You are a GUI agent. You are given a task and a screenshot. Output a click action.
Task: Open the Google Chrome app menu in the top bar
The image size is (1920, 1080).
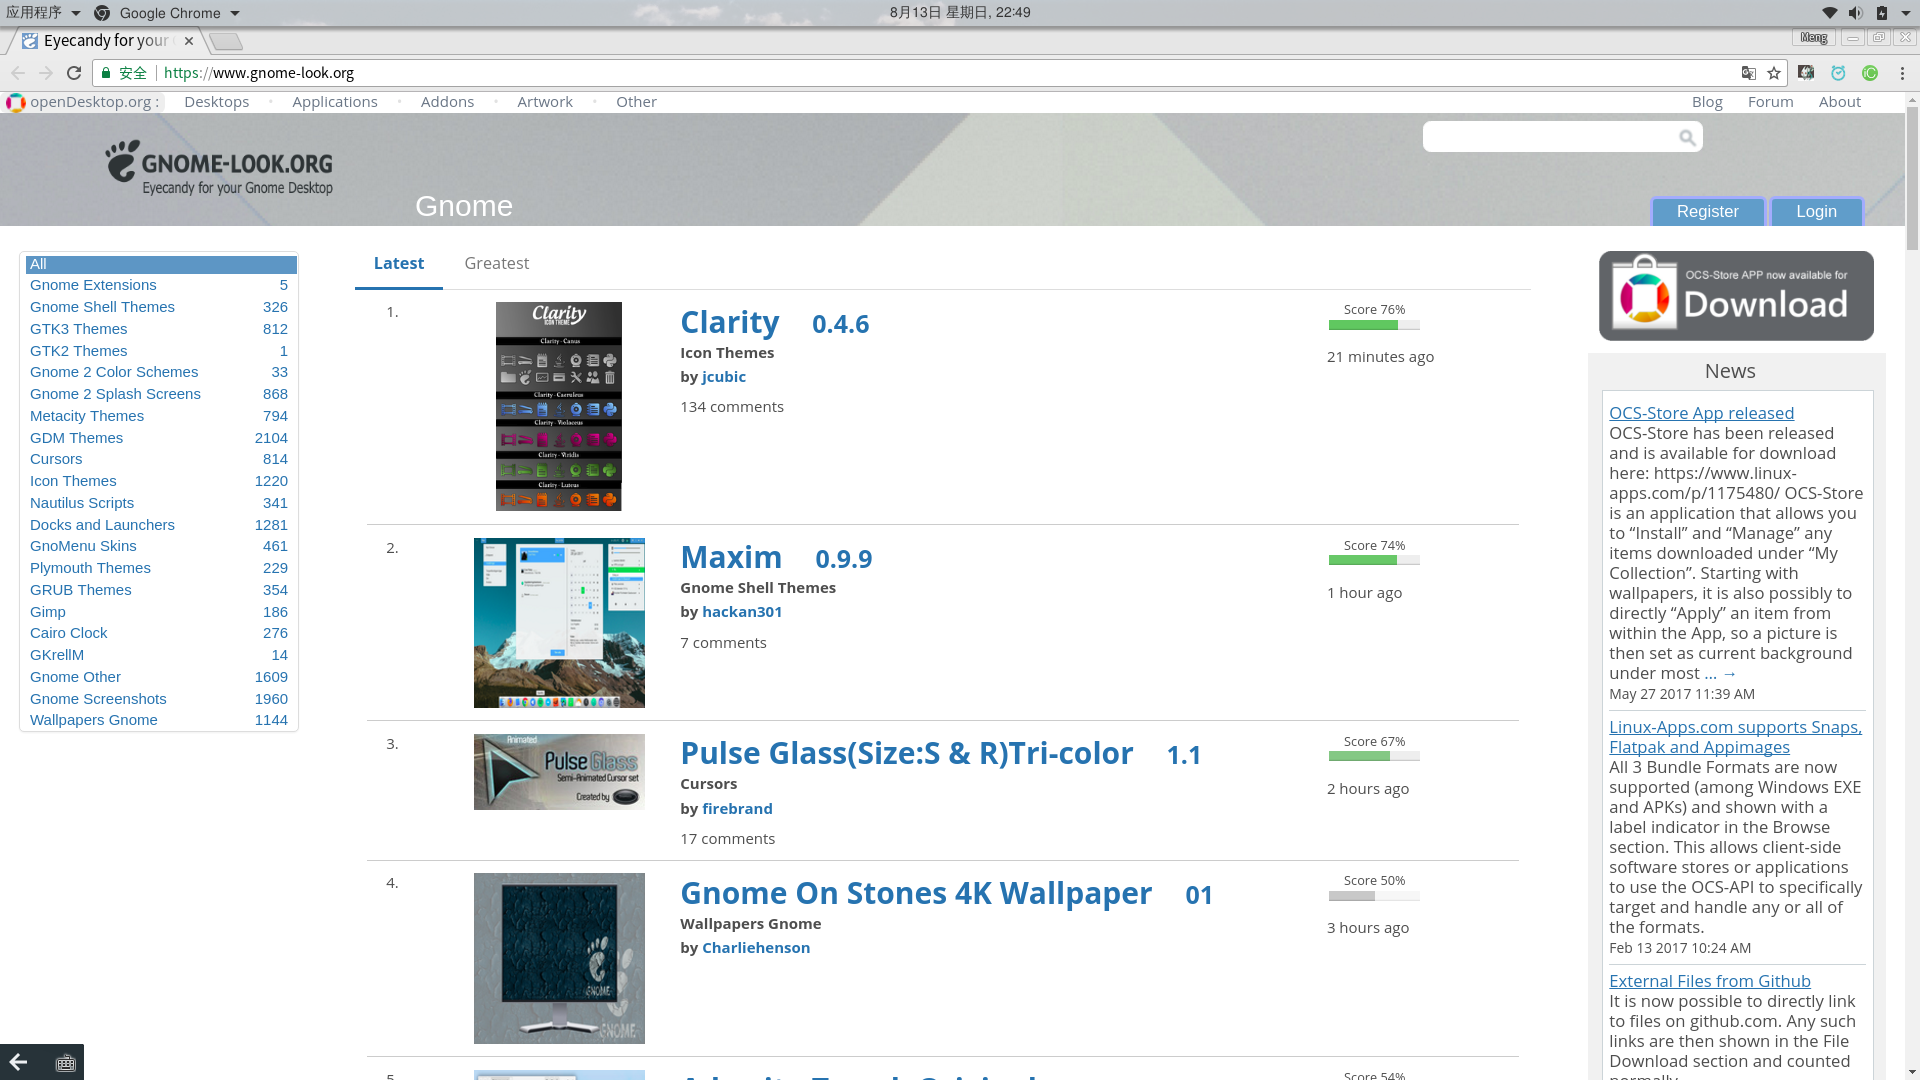pyautogui.click(x=168, y=13)
